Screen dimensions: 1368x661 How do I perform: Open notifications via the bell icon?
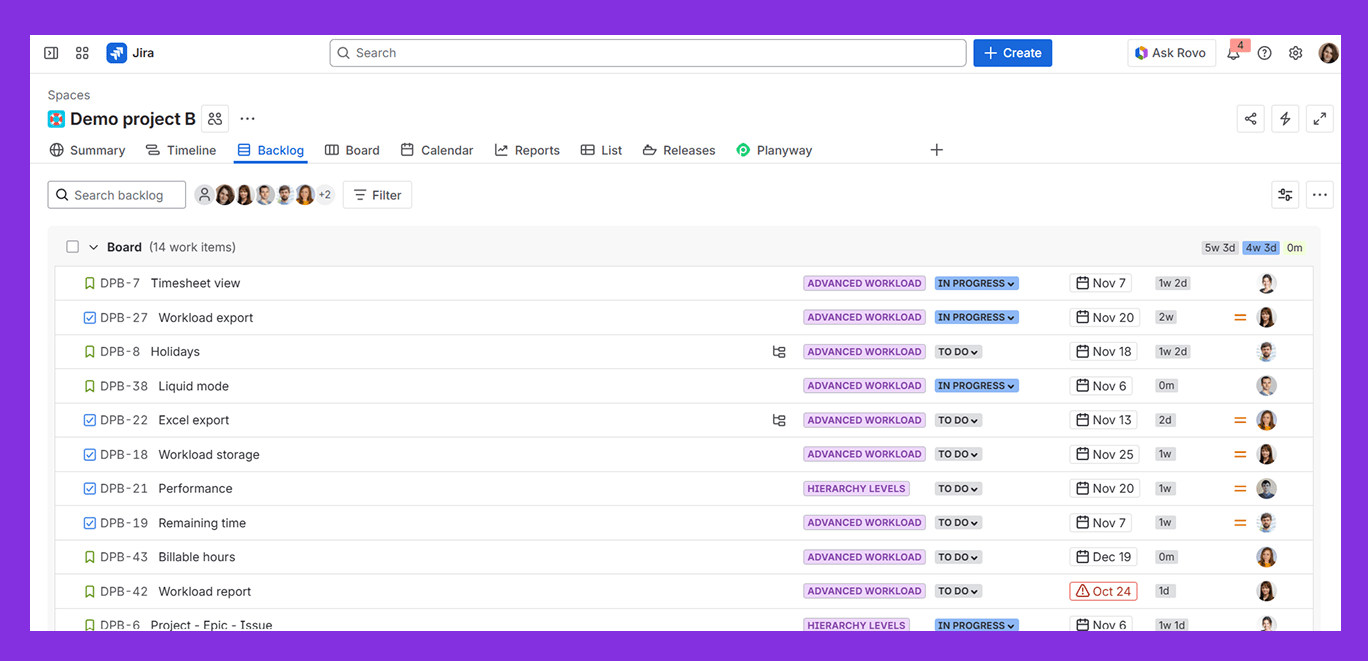[1233, 53]
